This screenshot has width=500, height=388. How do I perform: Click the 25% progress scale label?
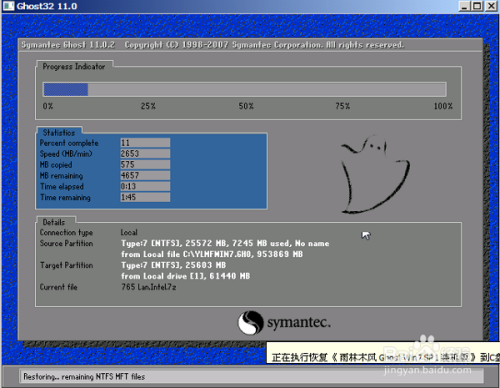[x=148, y=106]
